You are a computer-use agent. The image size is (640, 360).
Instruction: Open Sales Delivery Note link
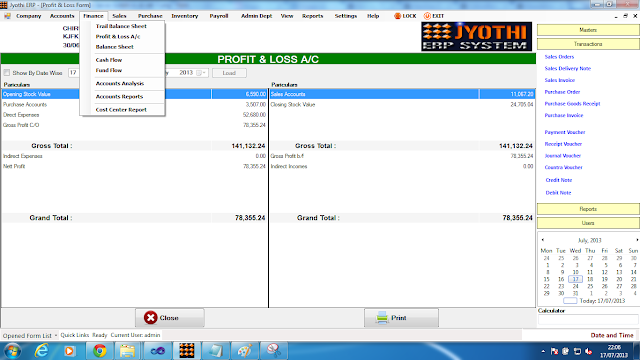point(568,69)
